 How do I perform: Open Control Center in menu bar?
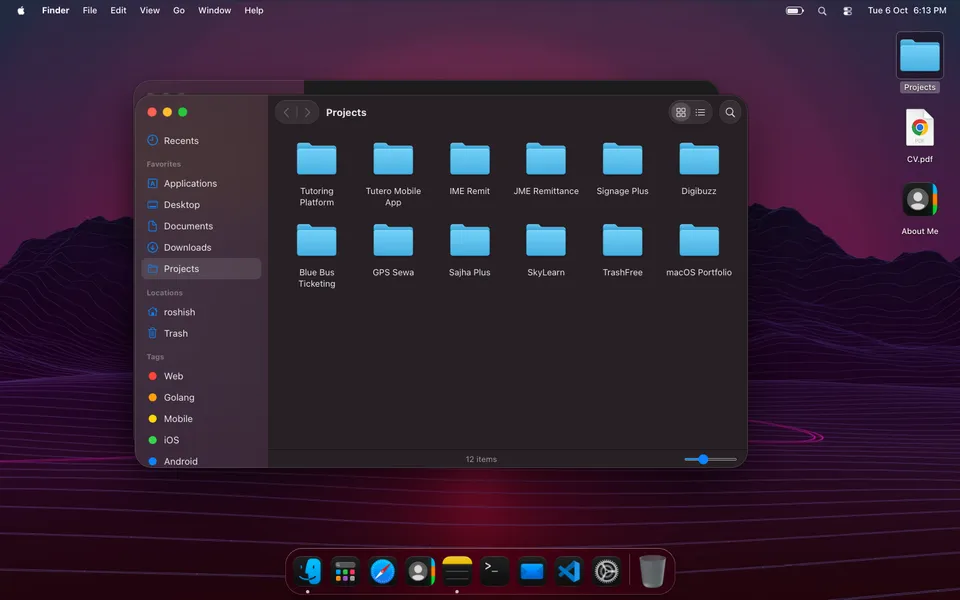pyautogui.click(x=847, y=10)
